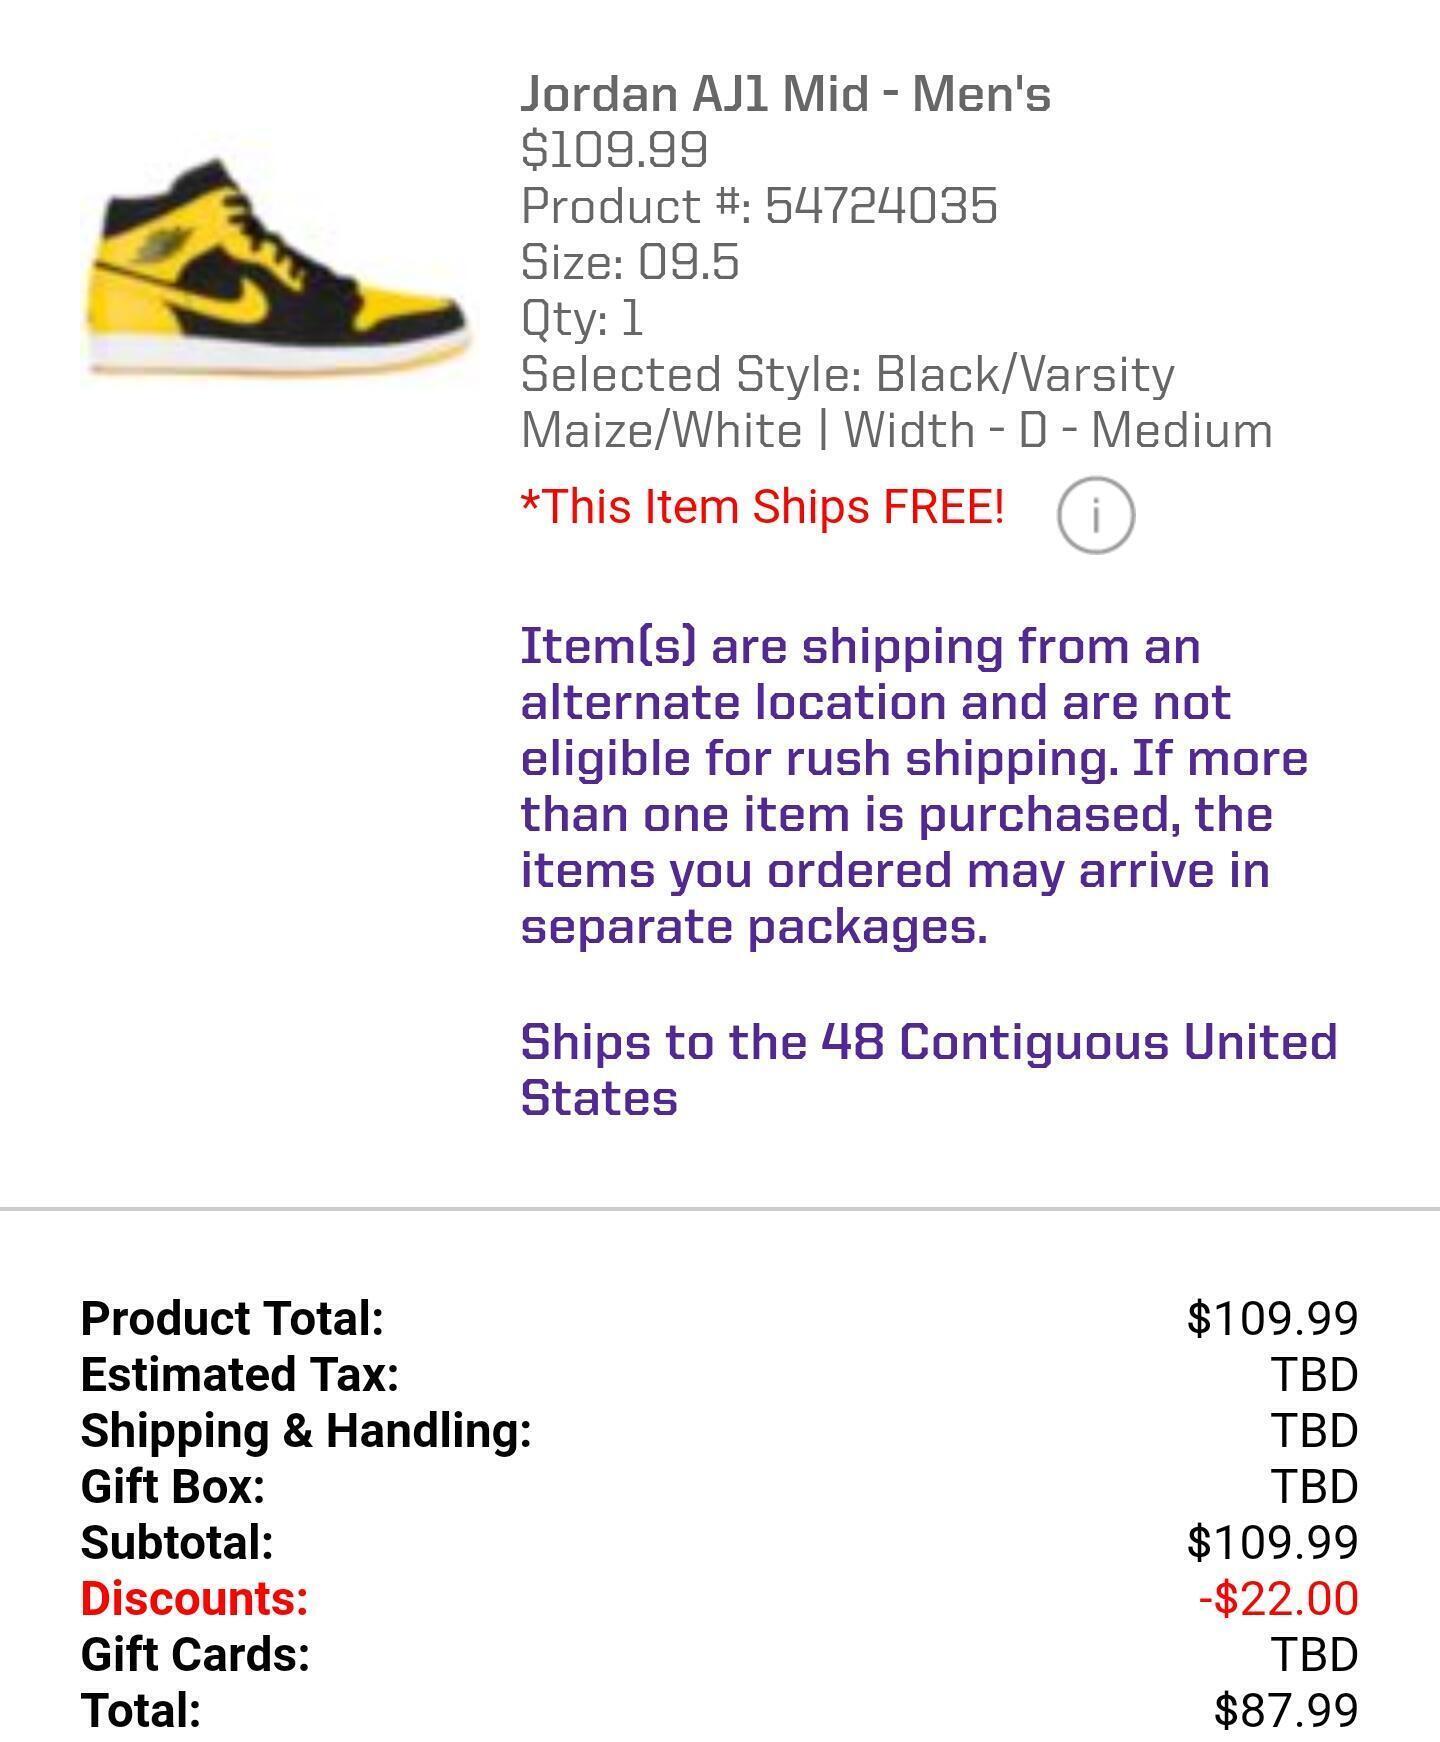Image resolution: width=1440 pixels, height=1742 pixels.
Task: Click the TBD value for Estimated Tax
Action: (1314, 1374)
